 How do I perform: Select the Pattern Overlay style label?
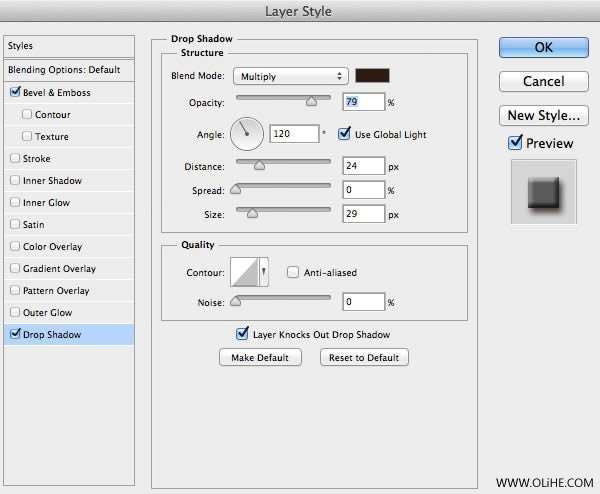point(56,291)
